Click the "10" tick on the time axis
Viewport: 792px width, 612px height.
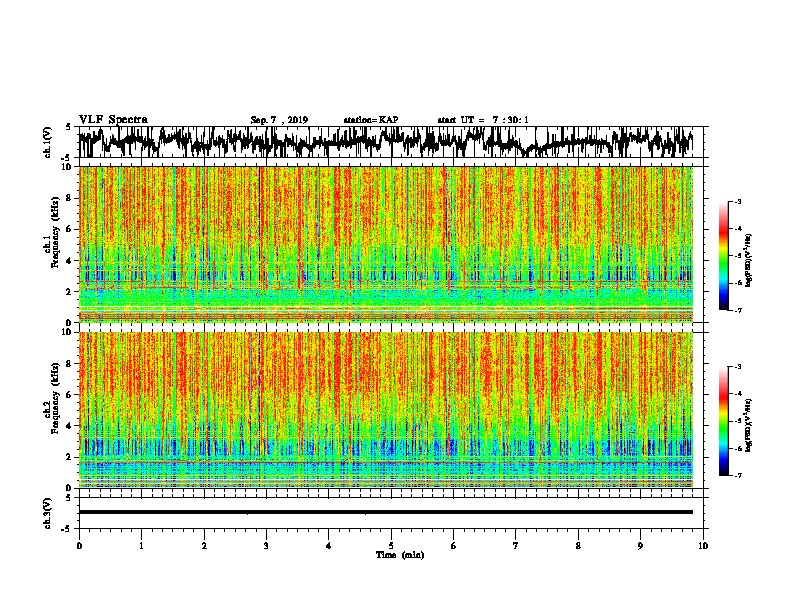(703, 546)
